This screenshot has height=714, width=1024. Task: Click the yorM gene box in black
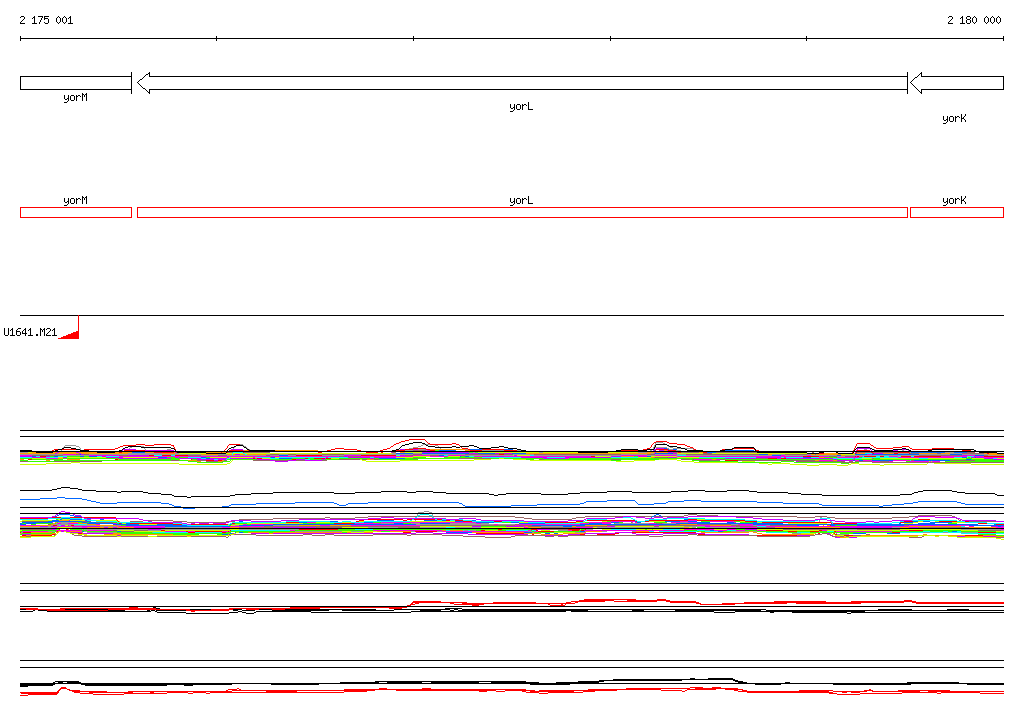click(76, 83)
